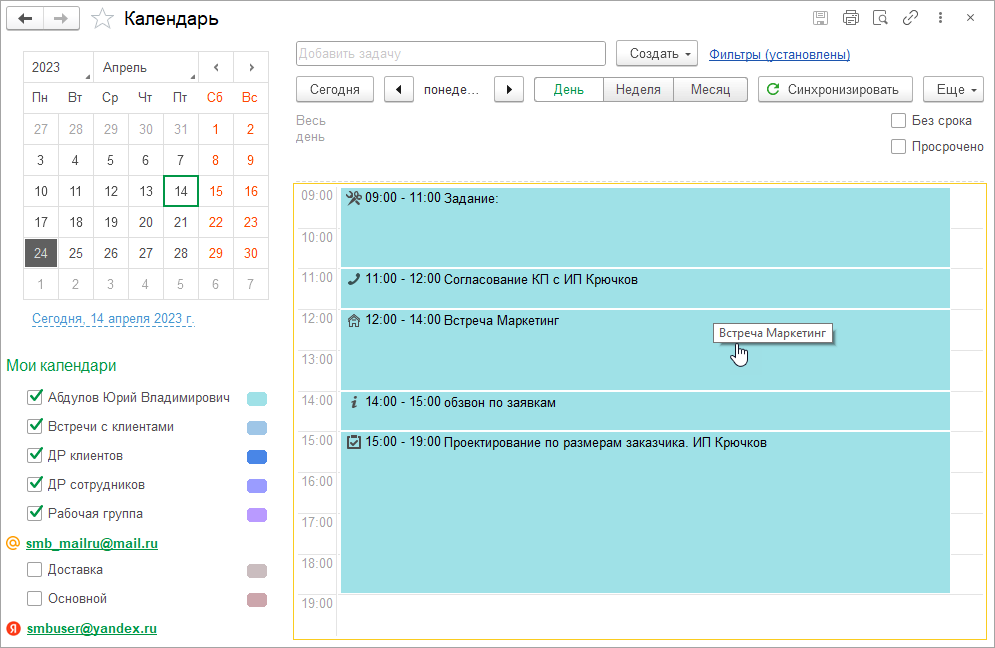Expand the Еще dropdown menu
Image resolution: width=995 pixels, height=648 pixels.
tap(953, 89)
